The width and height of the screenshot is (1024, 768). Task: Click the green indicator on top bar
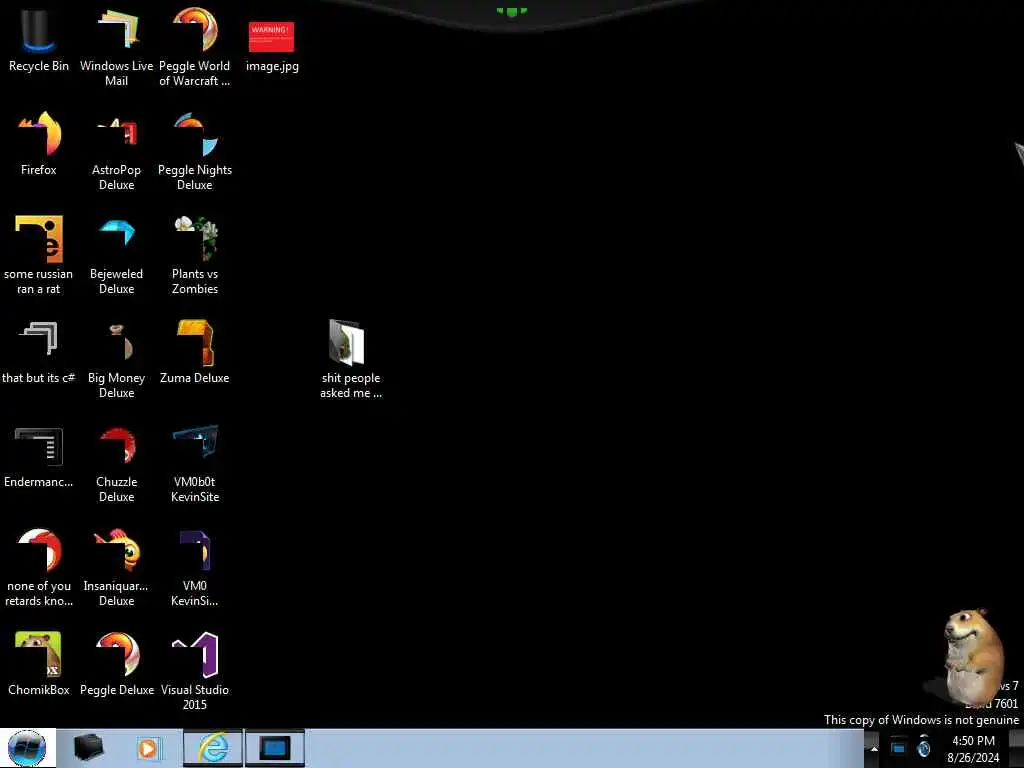click(x=511, y=11)
